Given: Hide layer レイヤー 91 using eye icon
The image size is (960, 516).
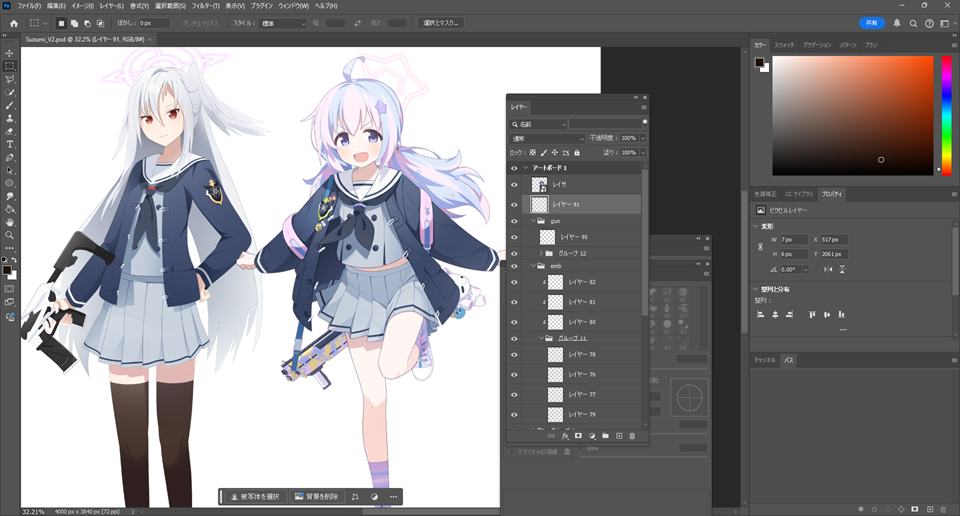Looking at the screenshot, I should click(514, 204).
